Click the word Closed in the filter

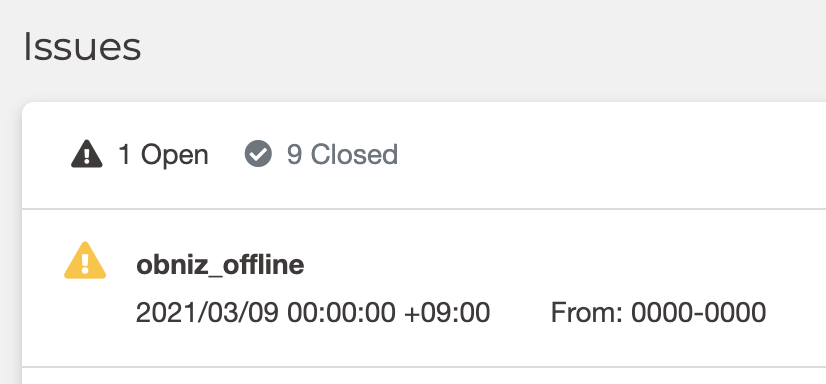(x=354, y=155)
